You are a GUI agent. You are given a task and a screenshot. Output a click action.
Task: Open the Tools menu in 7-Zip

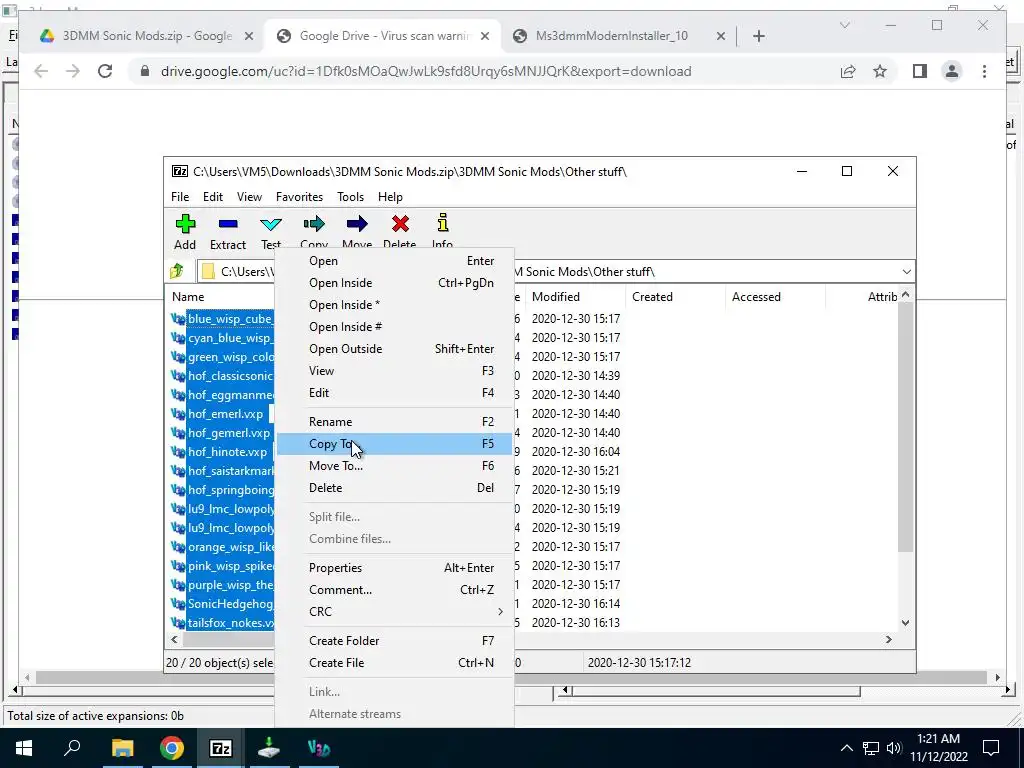[350, 197]
